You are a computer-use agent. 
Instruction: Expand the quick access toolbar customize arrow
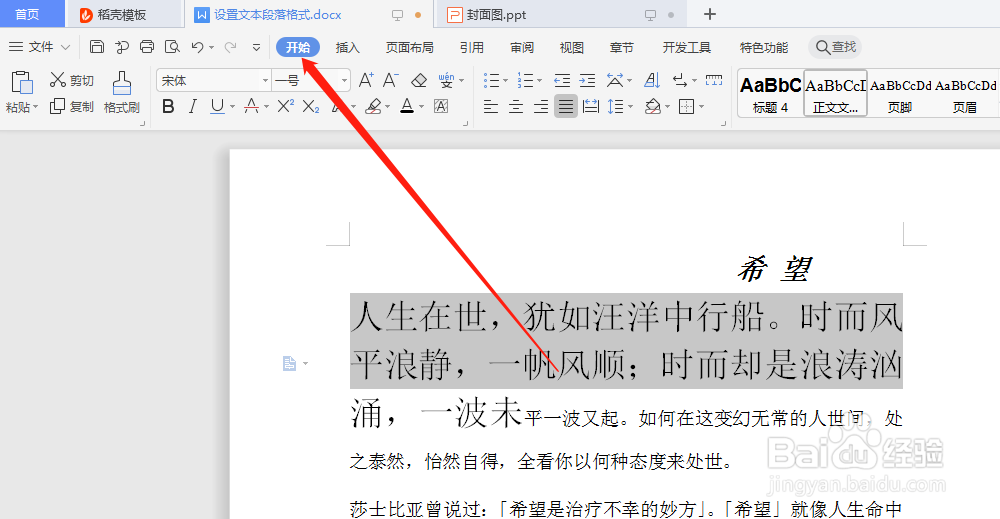click(x=256, y=47)
